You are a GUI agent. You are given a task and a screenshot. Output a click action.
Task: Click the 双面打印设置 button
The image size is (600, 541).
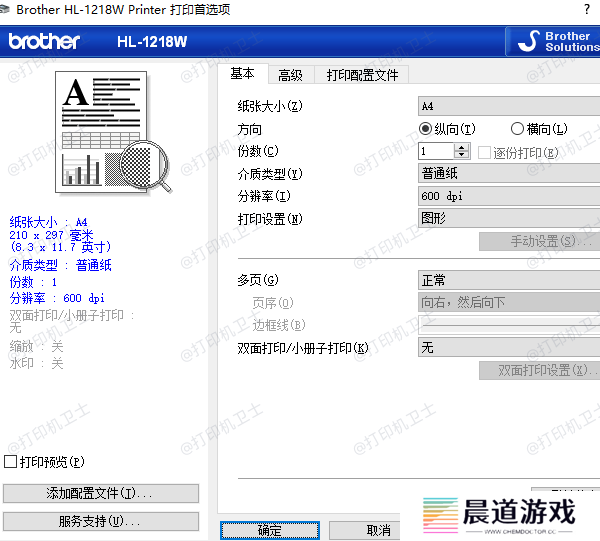click(540, 370)
